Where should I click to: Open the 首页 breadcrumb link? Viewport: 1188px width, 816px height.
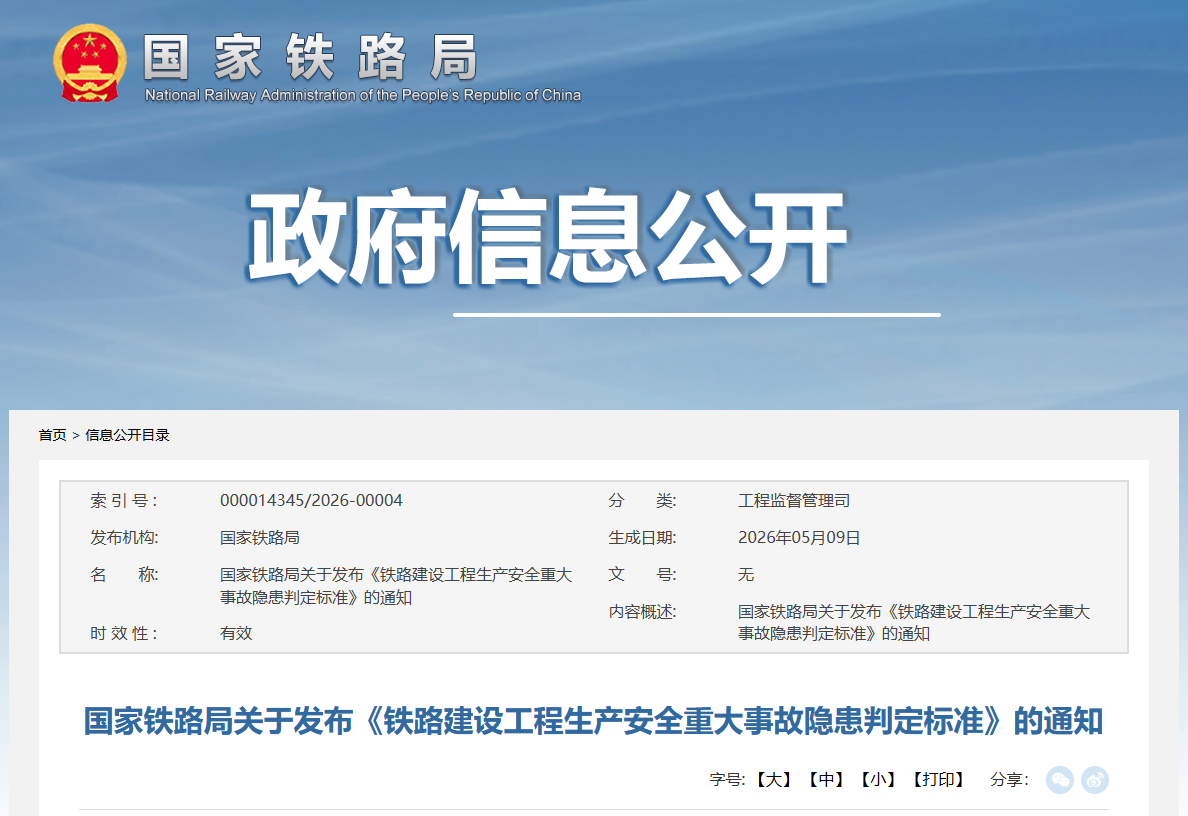point(52,435)
